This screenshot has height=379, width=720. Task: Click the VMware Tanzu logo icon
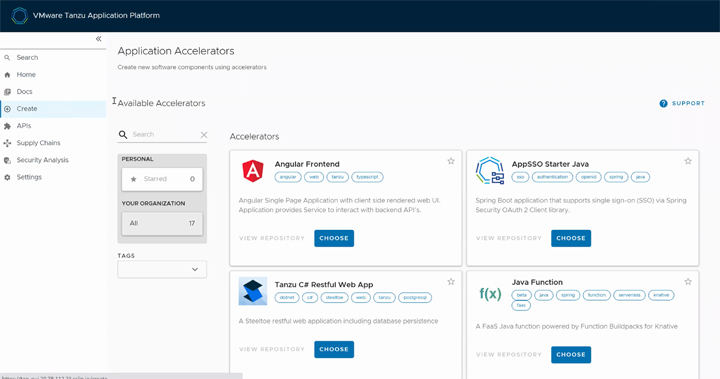(19, 16)
